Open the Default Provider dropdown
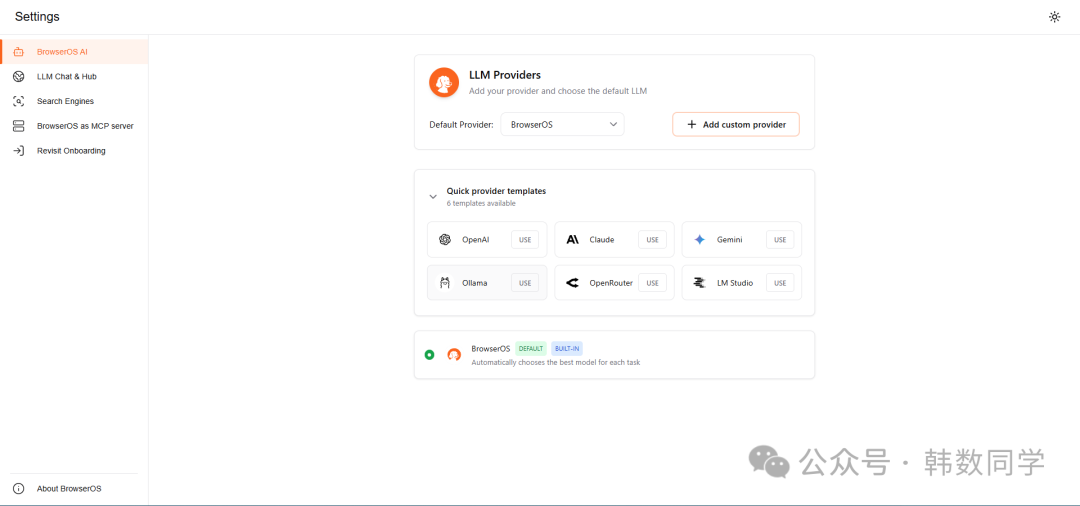Image resolution: width=1080 pixels, height=506 pixels. click(x=562, y=125)
